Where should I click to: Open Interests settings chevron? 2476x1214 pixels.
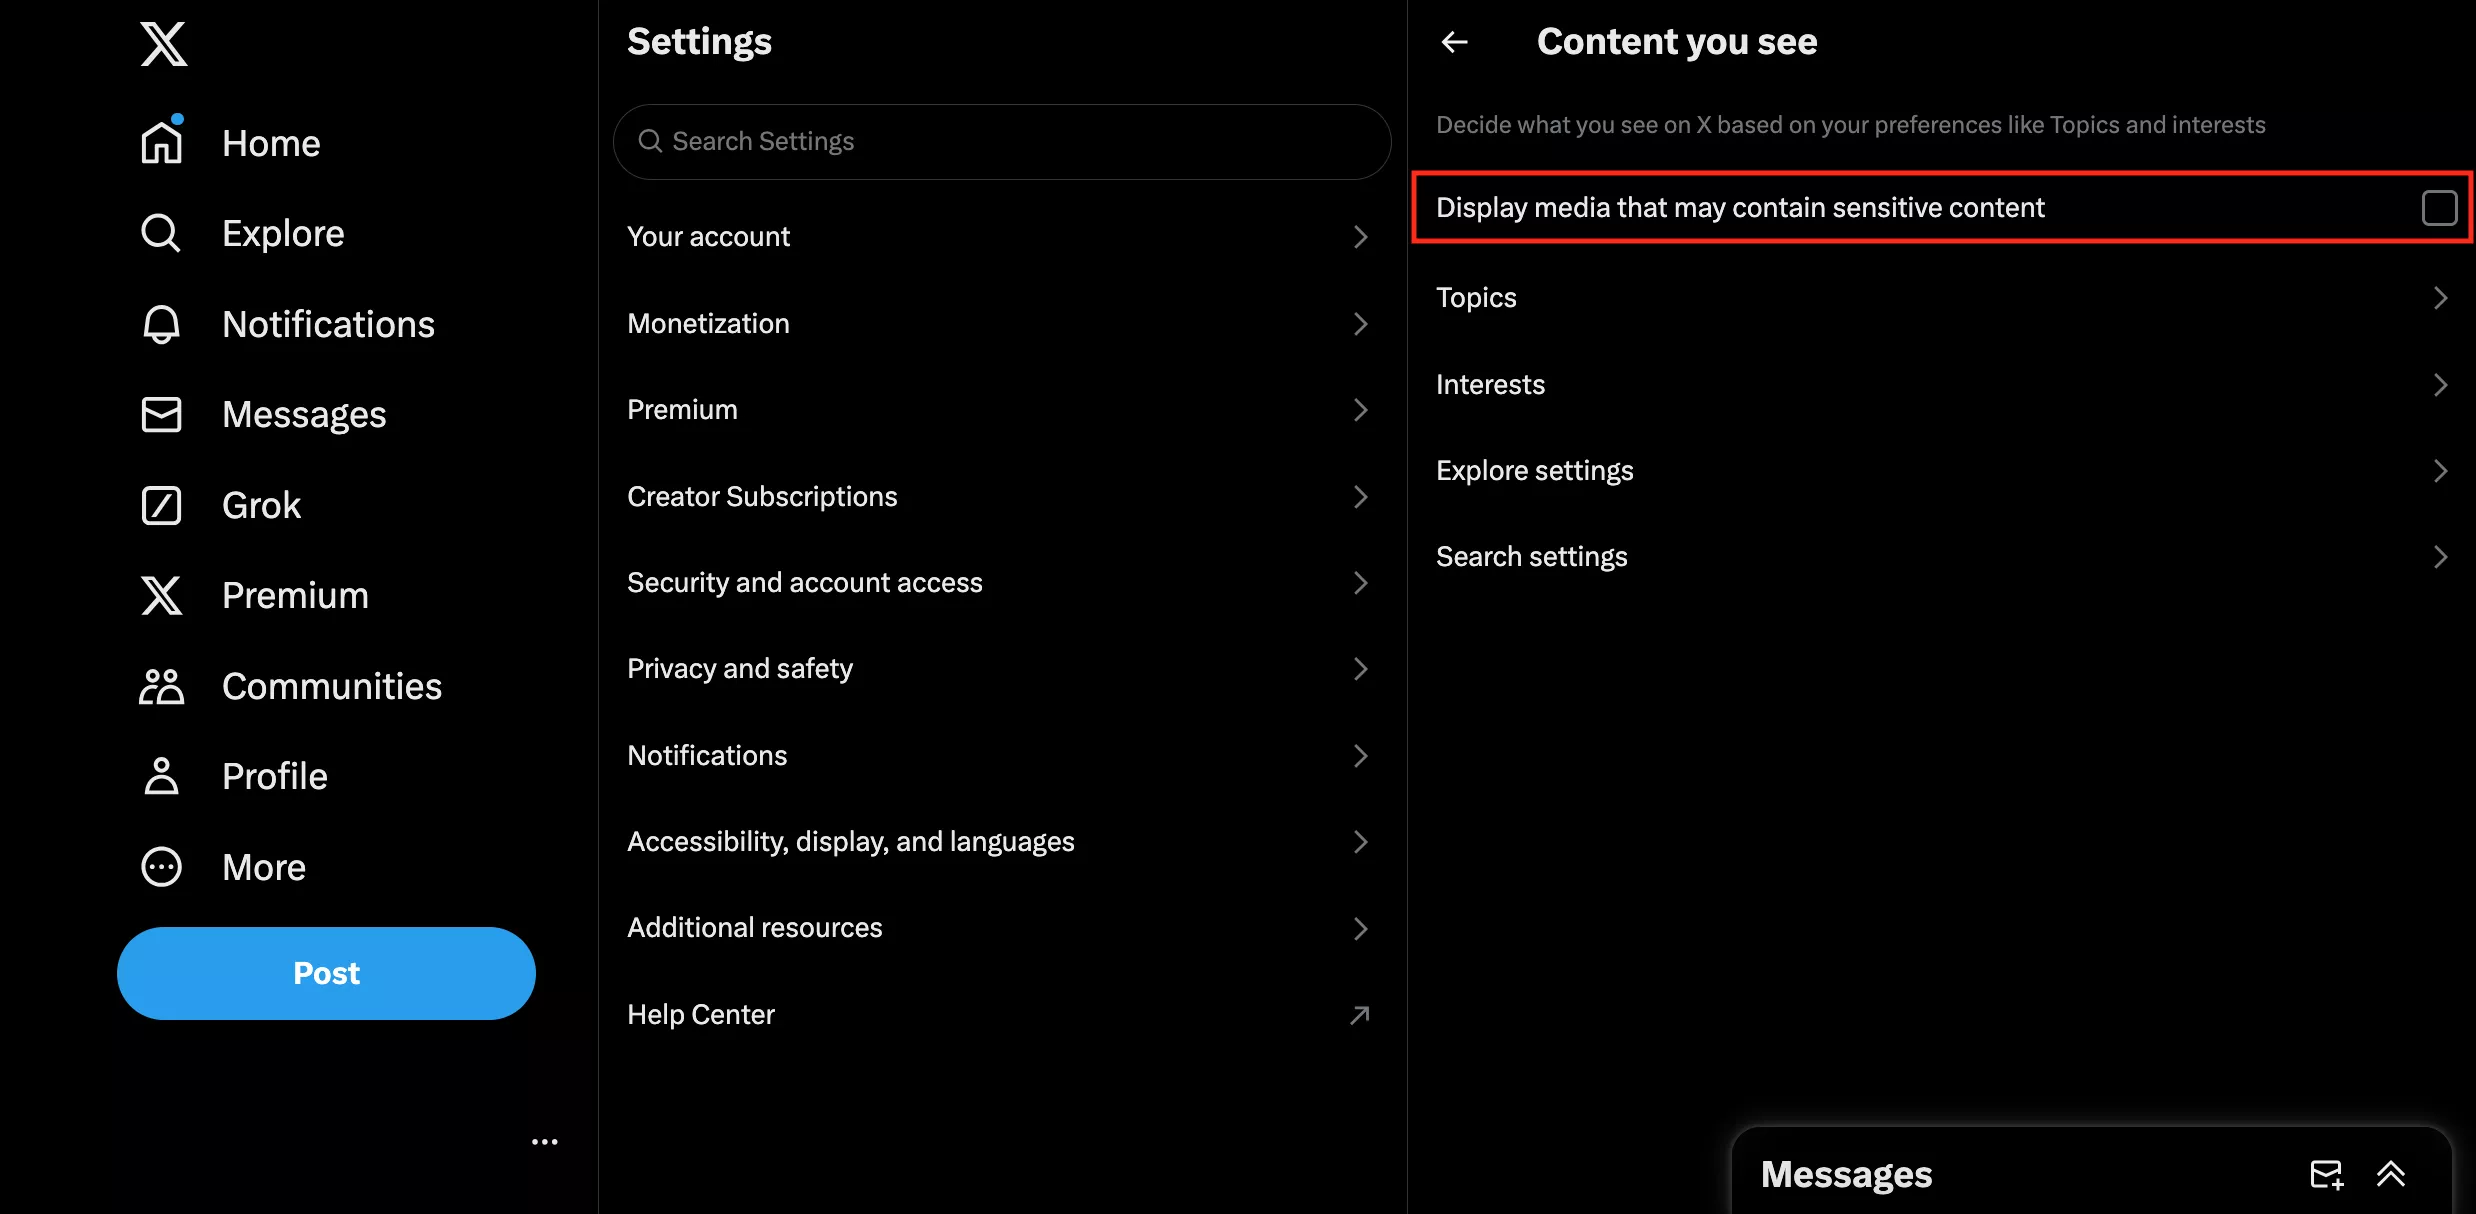click(x=2439, y=385)
